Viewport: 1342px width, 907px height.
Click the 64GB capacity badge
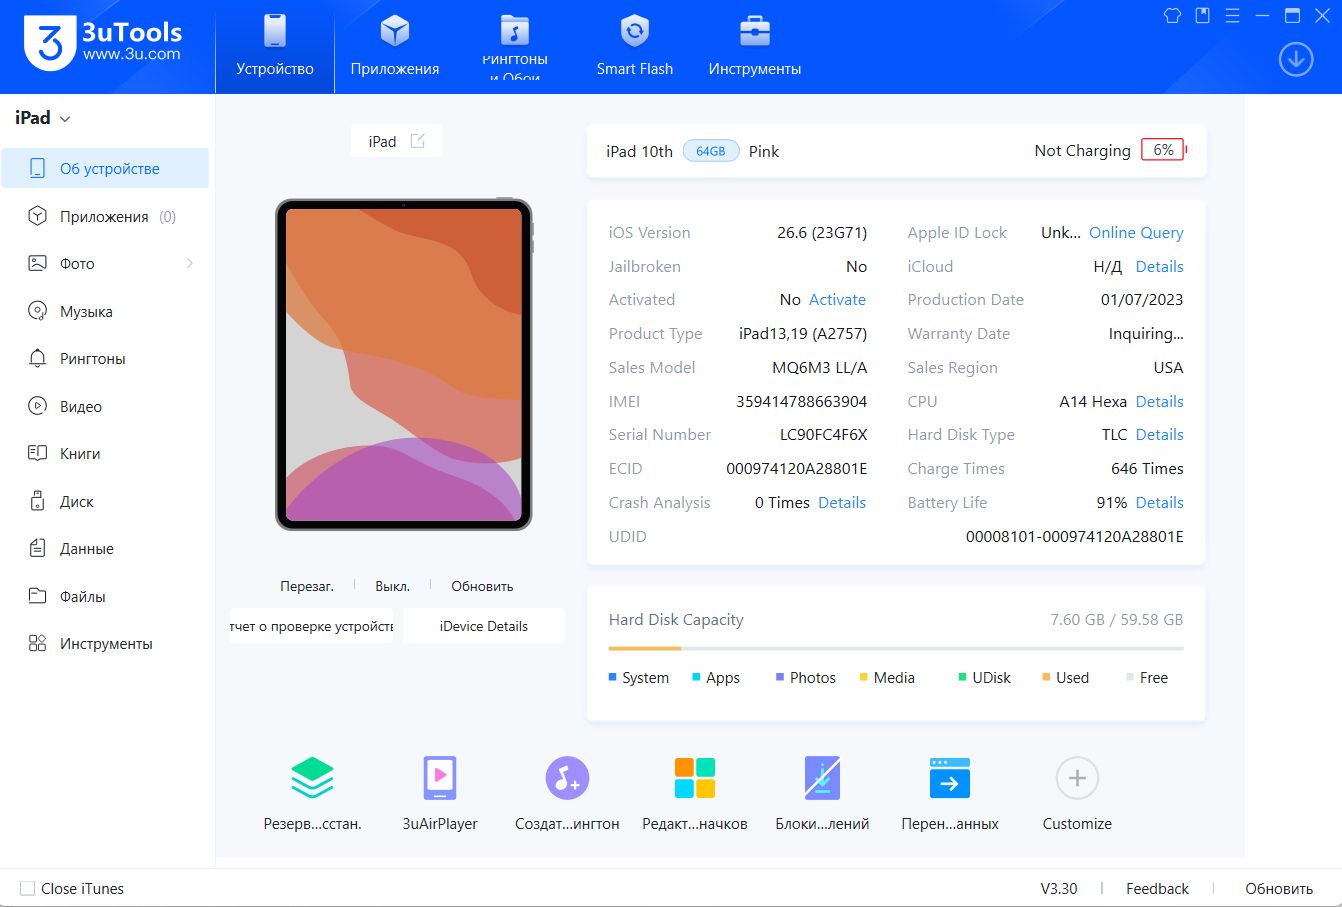711,151
